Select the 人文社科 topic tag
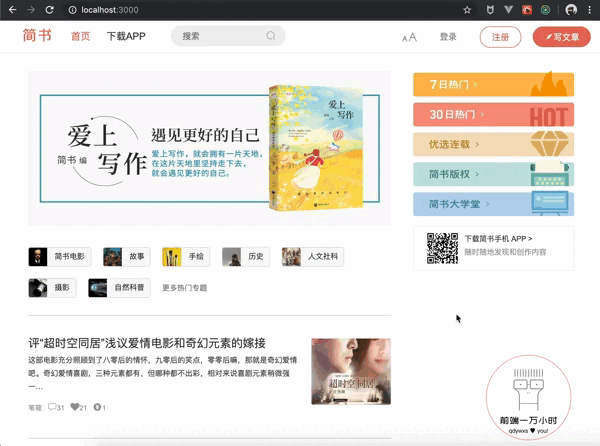Screen dimensions: 600x446 pyautogui.click(x=313, y=256)
